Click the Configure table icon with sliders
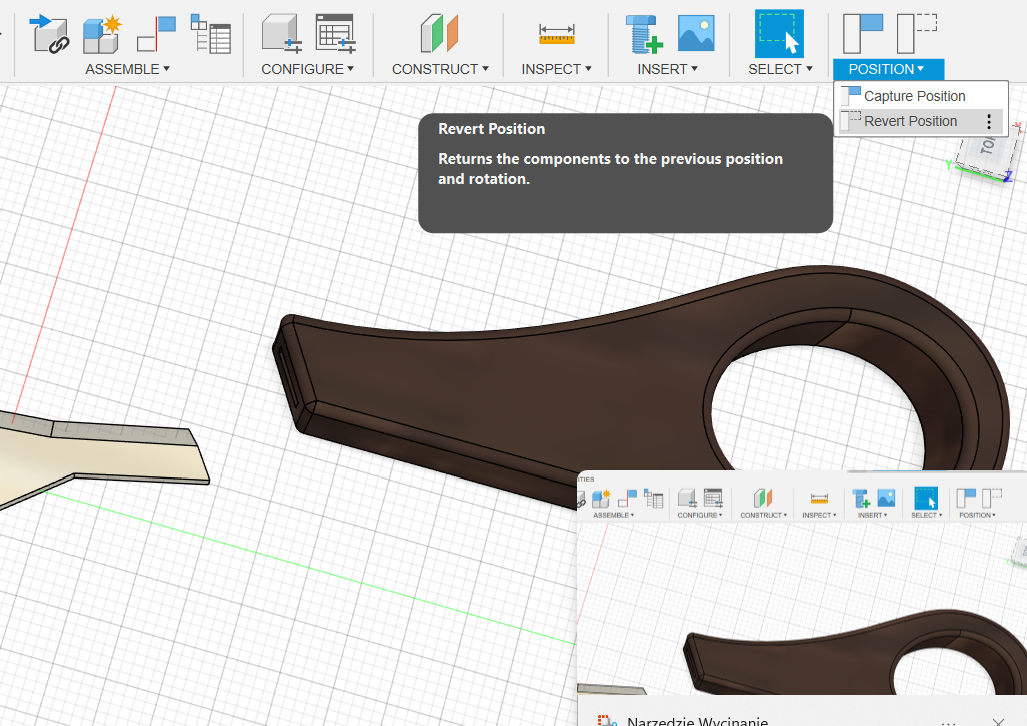The width and height of the screenshot is (1027, 726). (336, 33)
